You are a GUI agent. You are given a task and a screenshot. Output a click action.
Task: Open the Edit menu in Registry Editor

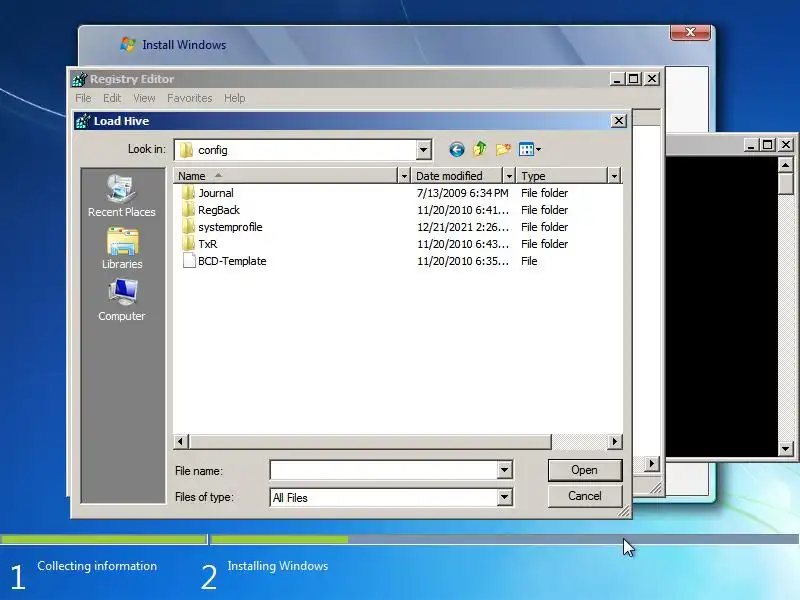point(112,98)
